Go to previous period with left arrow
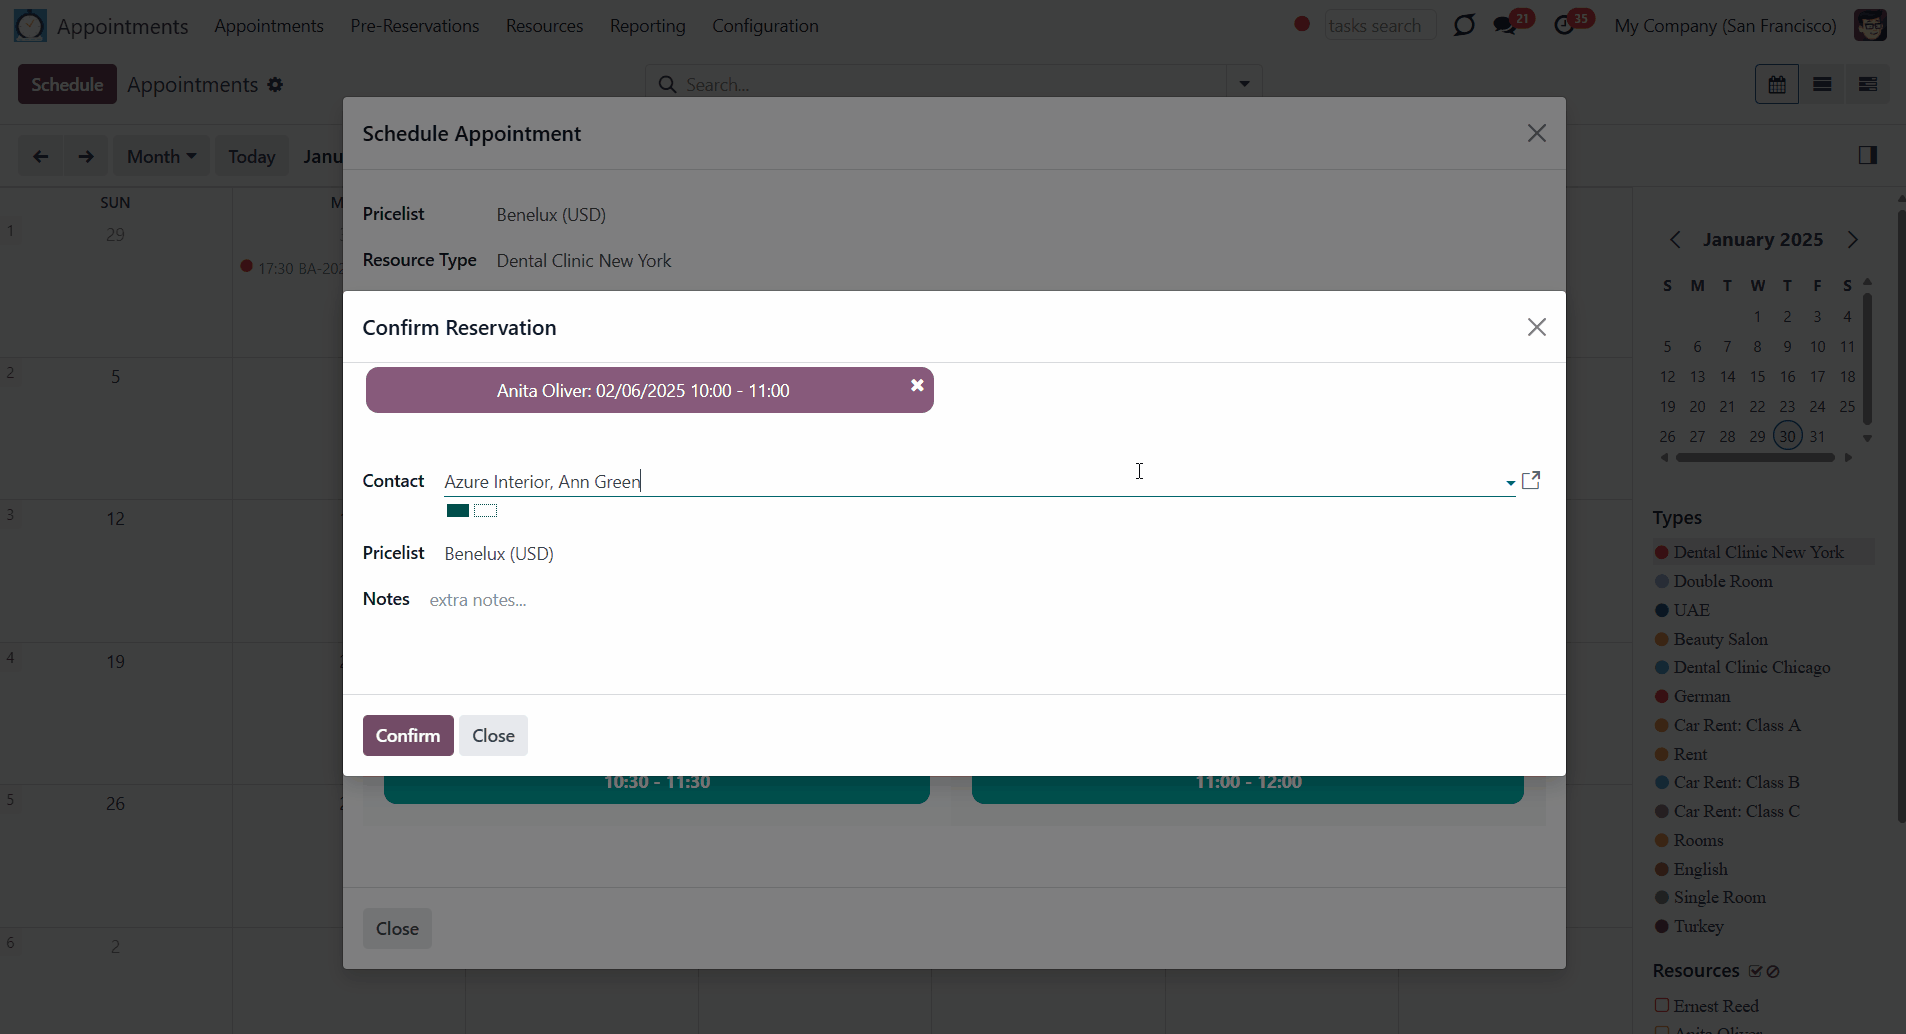 (40, 156)
